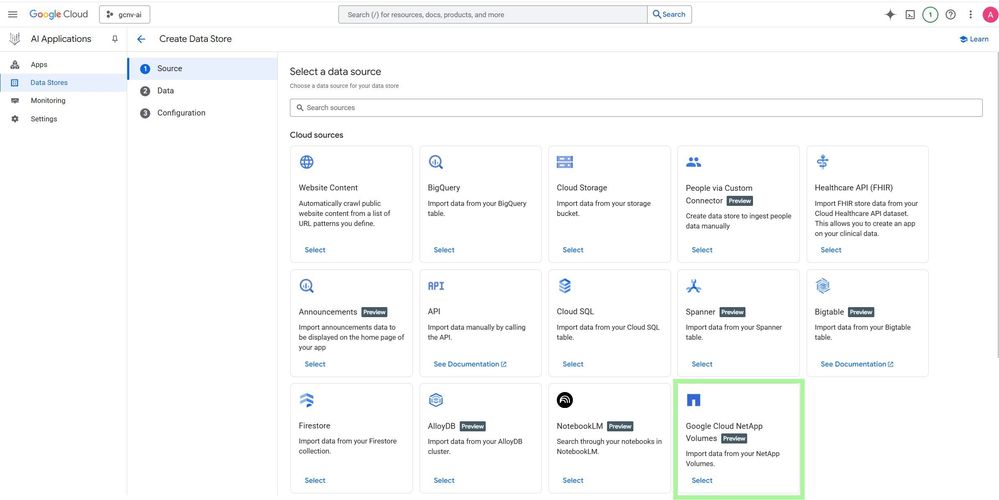Click the Gemini sparkle icon

tap(890, 14)
